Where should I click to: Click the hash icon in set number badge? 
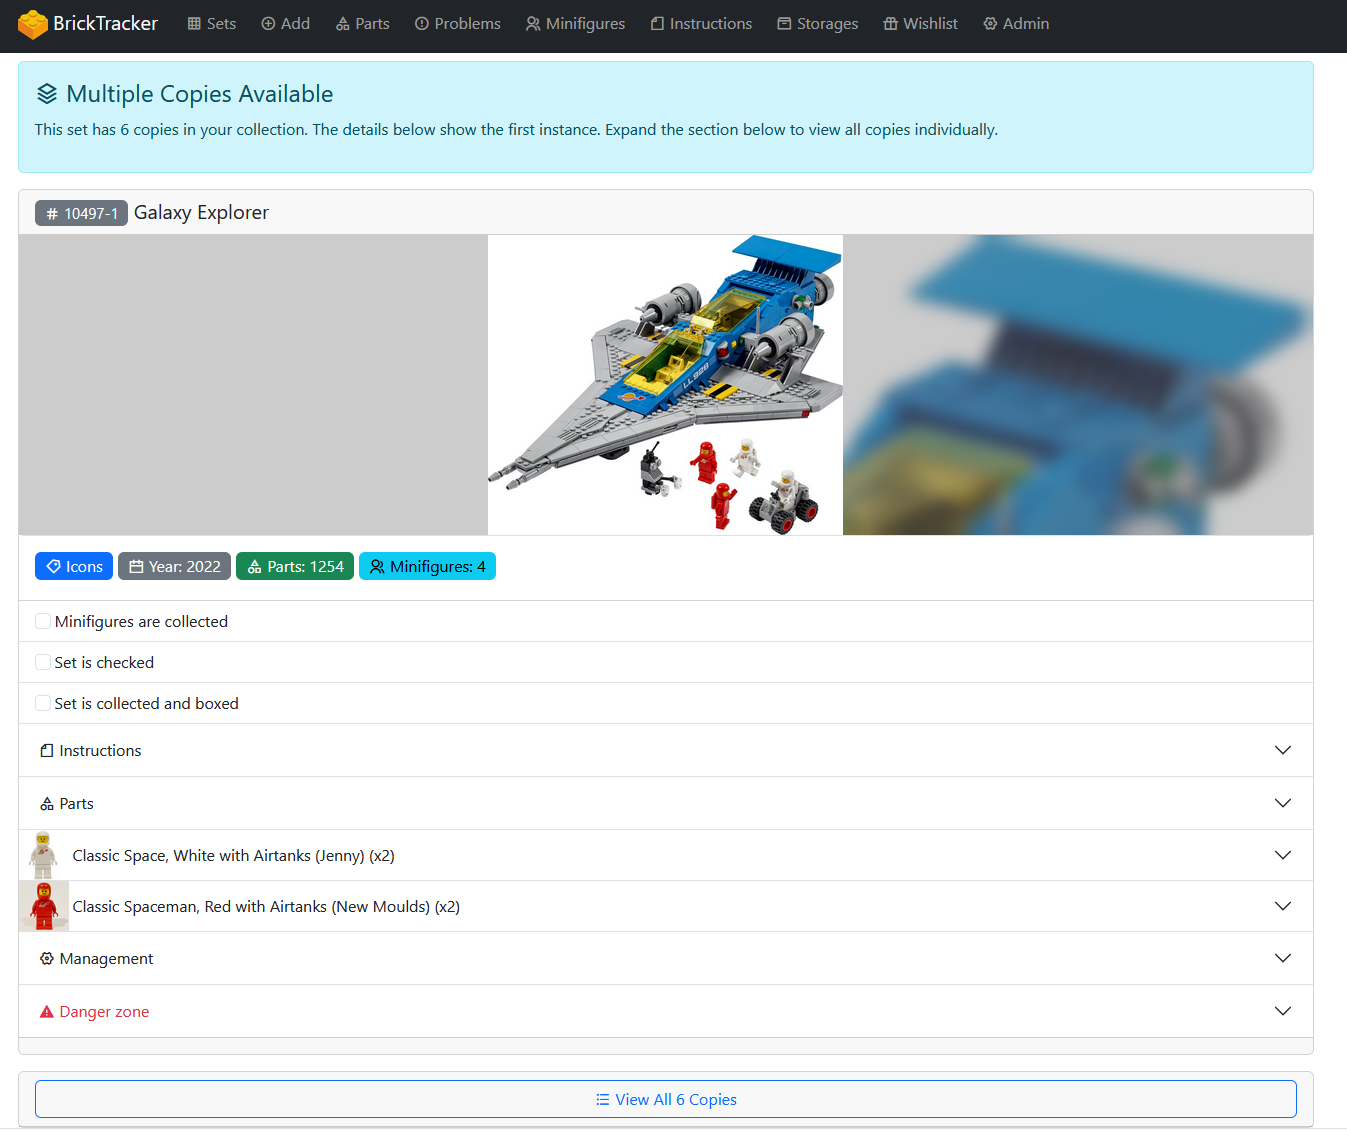(52, 214)
